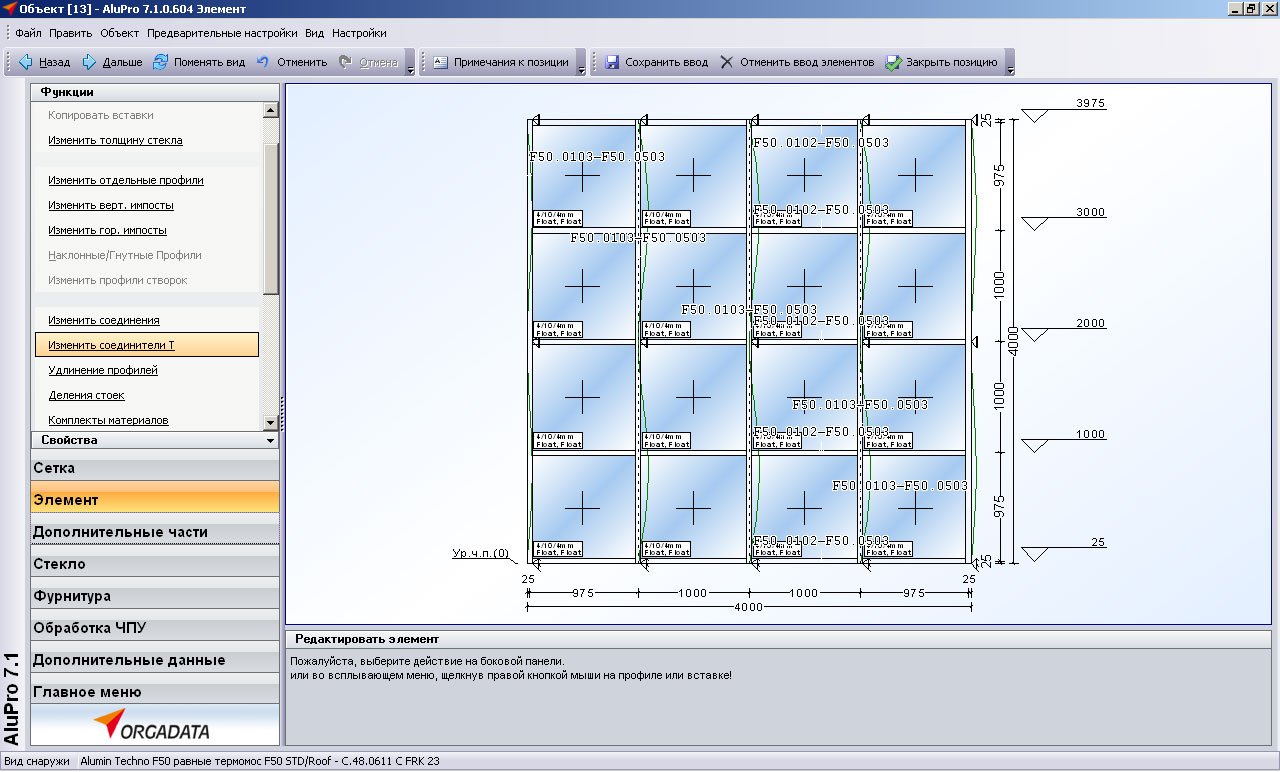Open the Объект menu
This screenshot has width=1280, height=772.
point(119,33)
